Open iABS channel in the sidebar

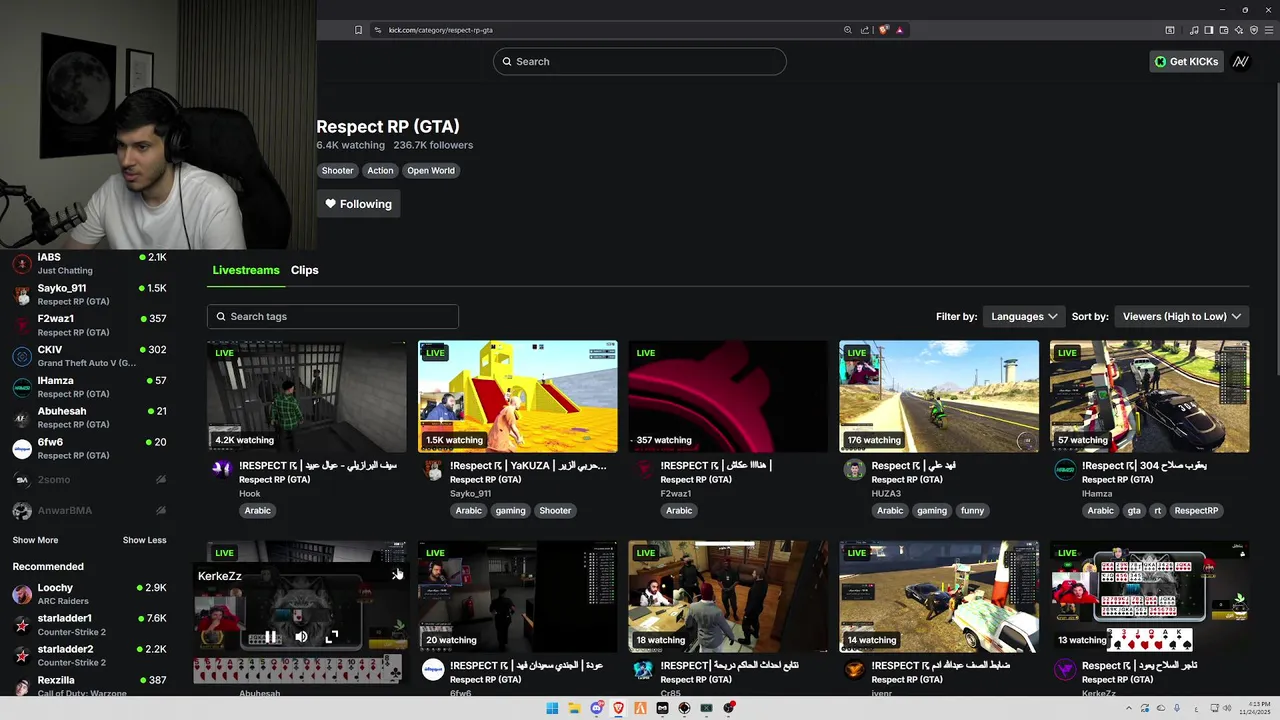click(89, 264)
